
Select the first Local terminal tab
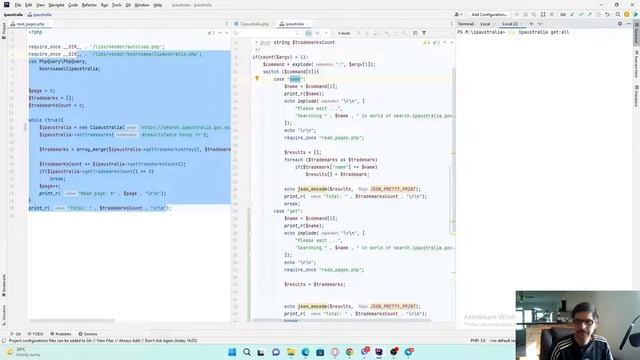point(485,24)
